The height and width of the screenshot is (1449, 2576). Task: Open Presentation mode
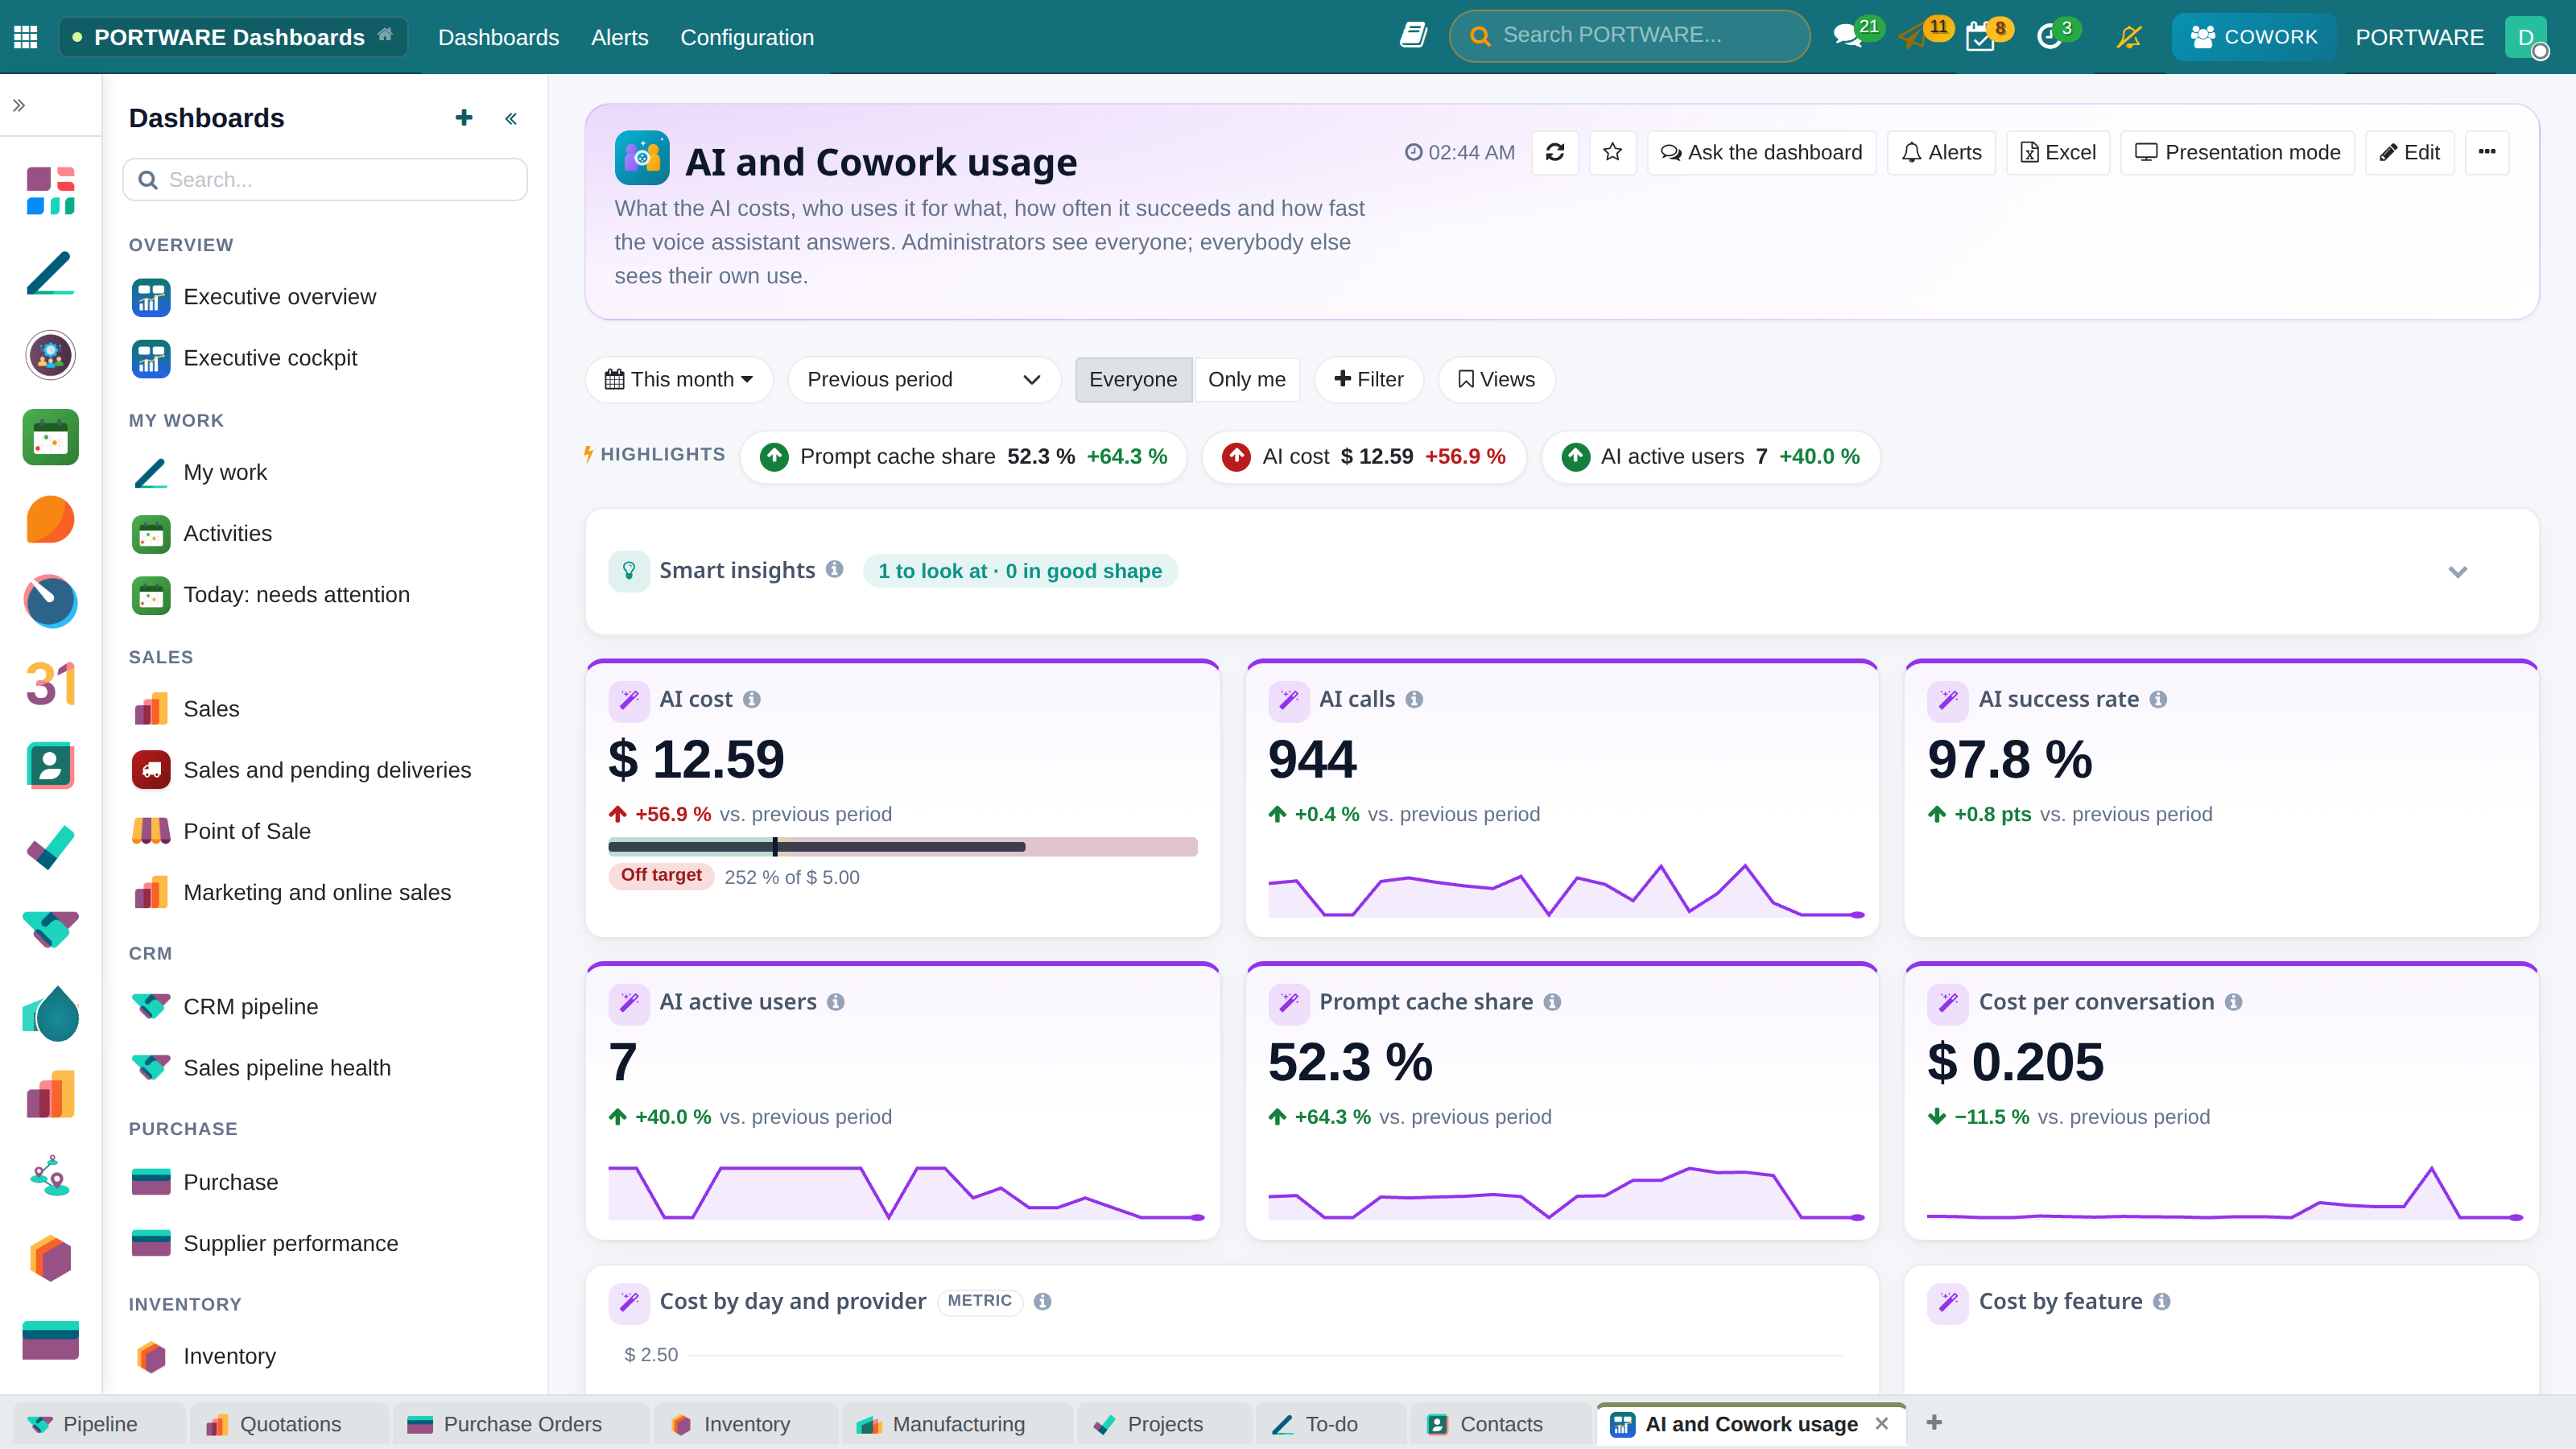2238,152
